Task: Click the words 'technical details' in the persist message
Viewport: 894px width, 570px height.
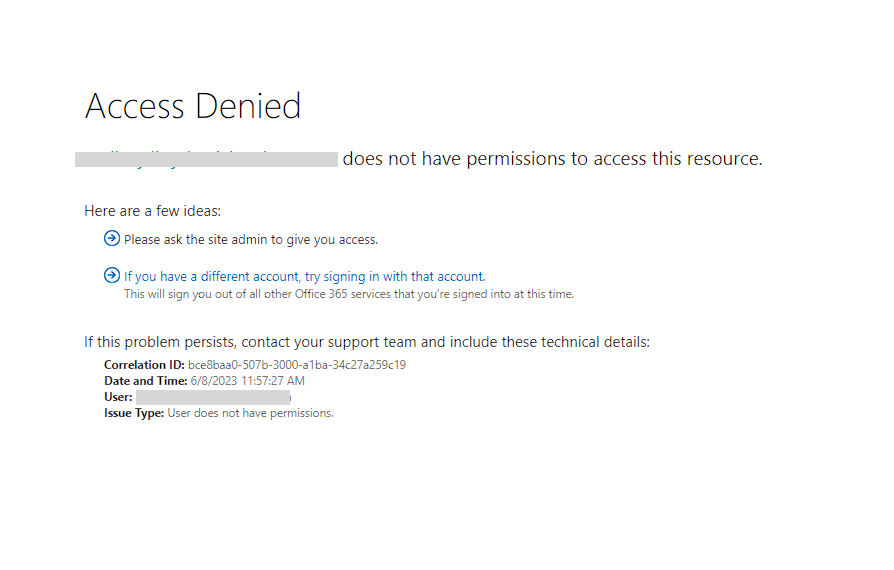Action: tap(596, 342)
